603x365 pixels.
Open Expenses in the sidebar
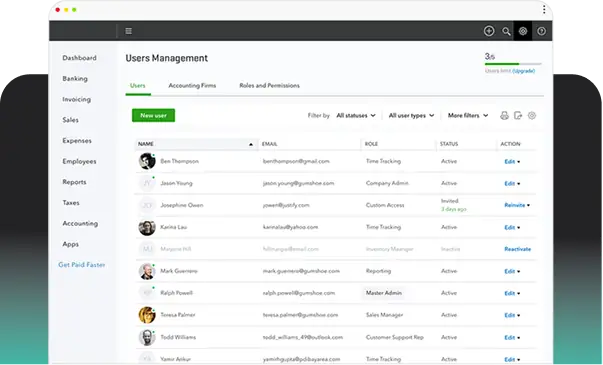tap(77, 141)
